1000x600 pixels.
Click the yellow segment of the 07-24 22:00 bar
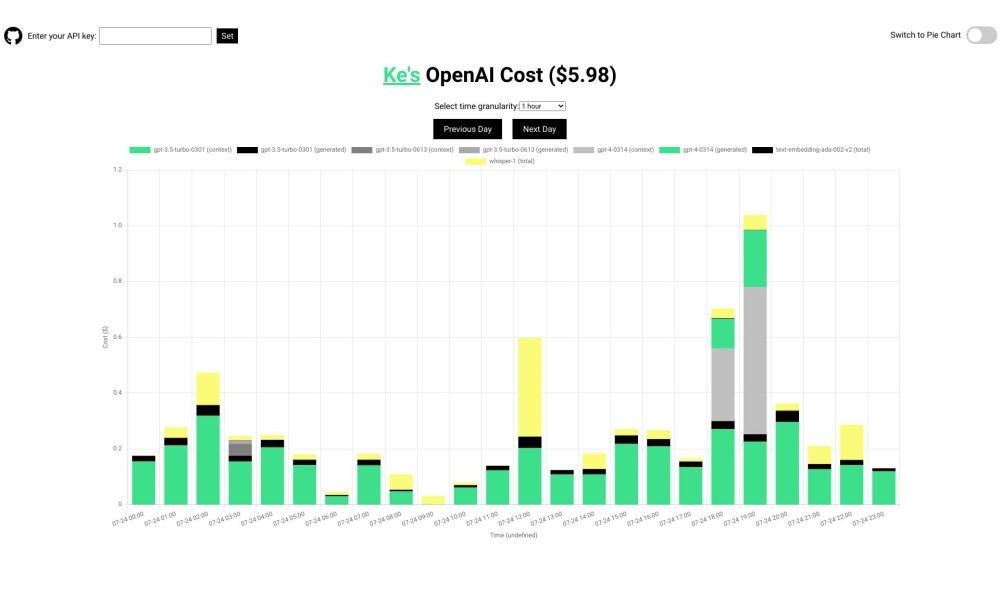click(x=851, y=442)
